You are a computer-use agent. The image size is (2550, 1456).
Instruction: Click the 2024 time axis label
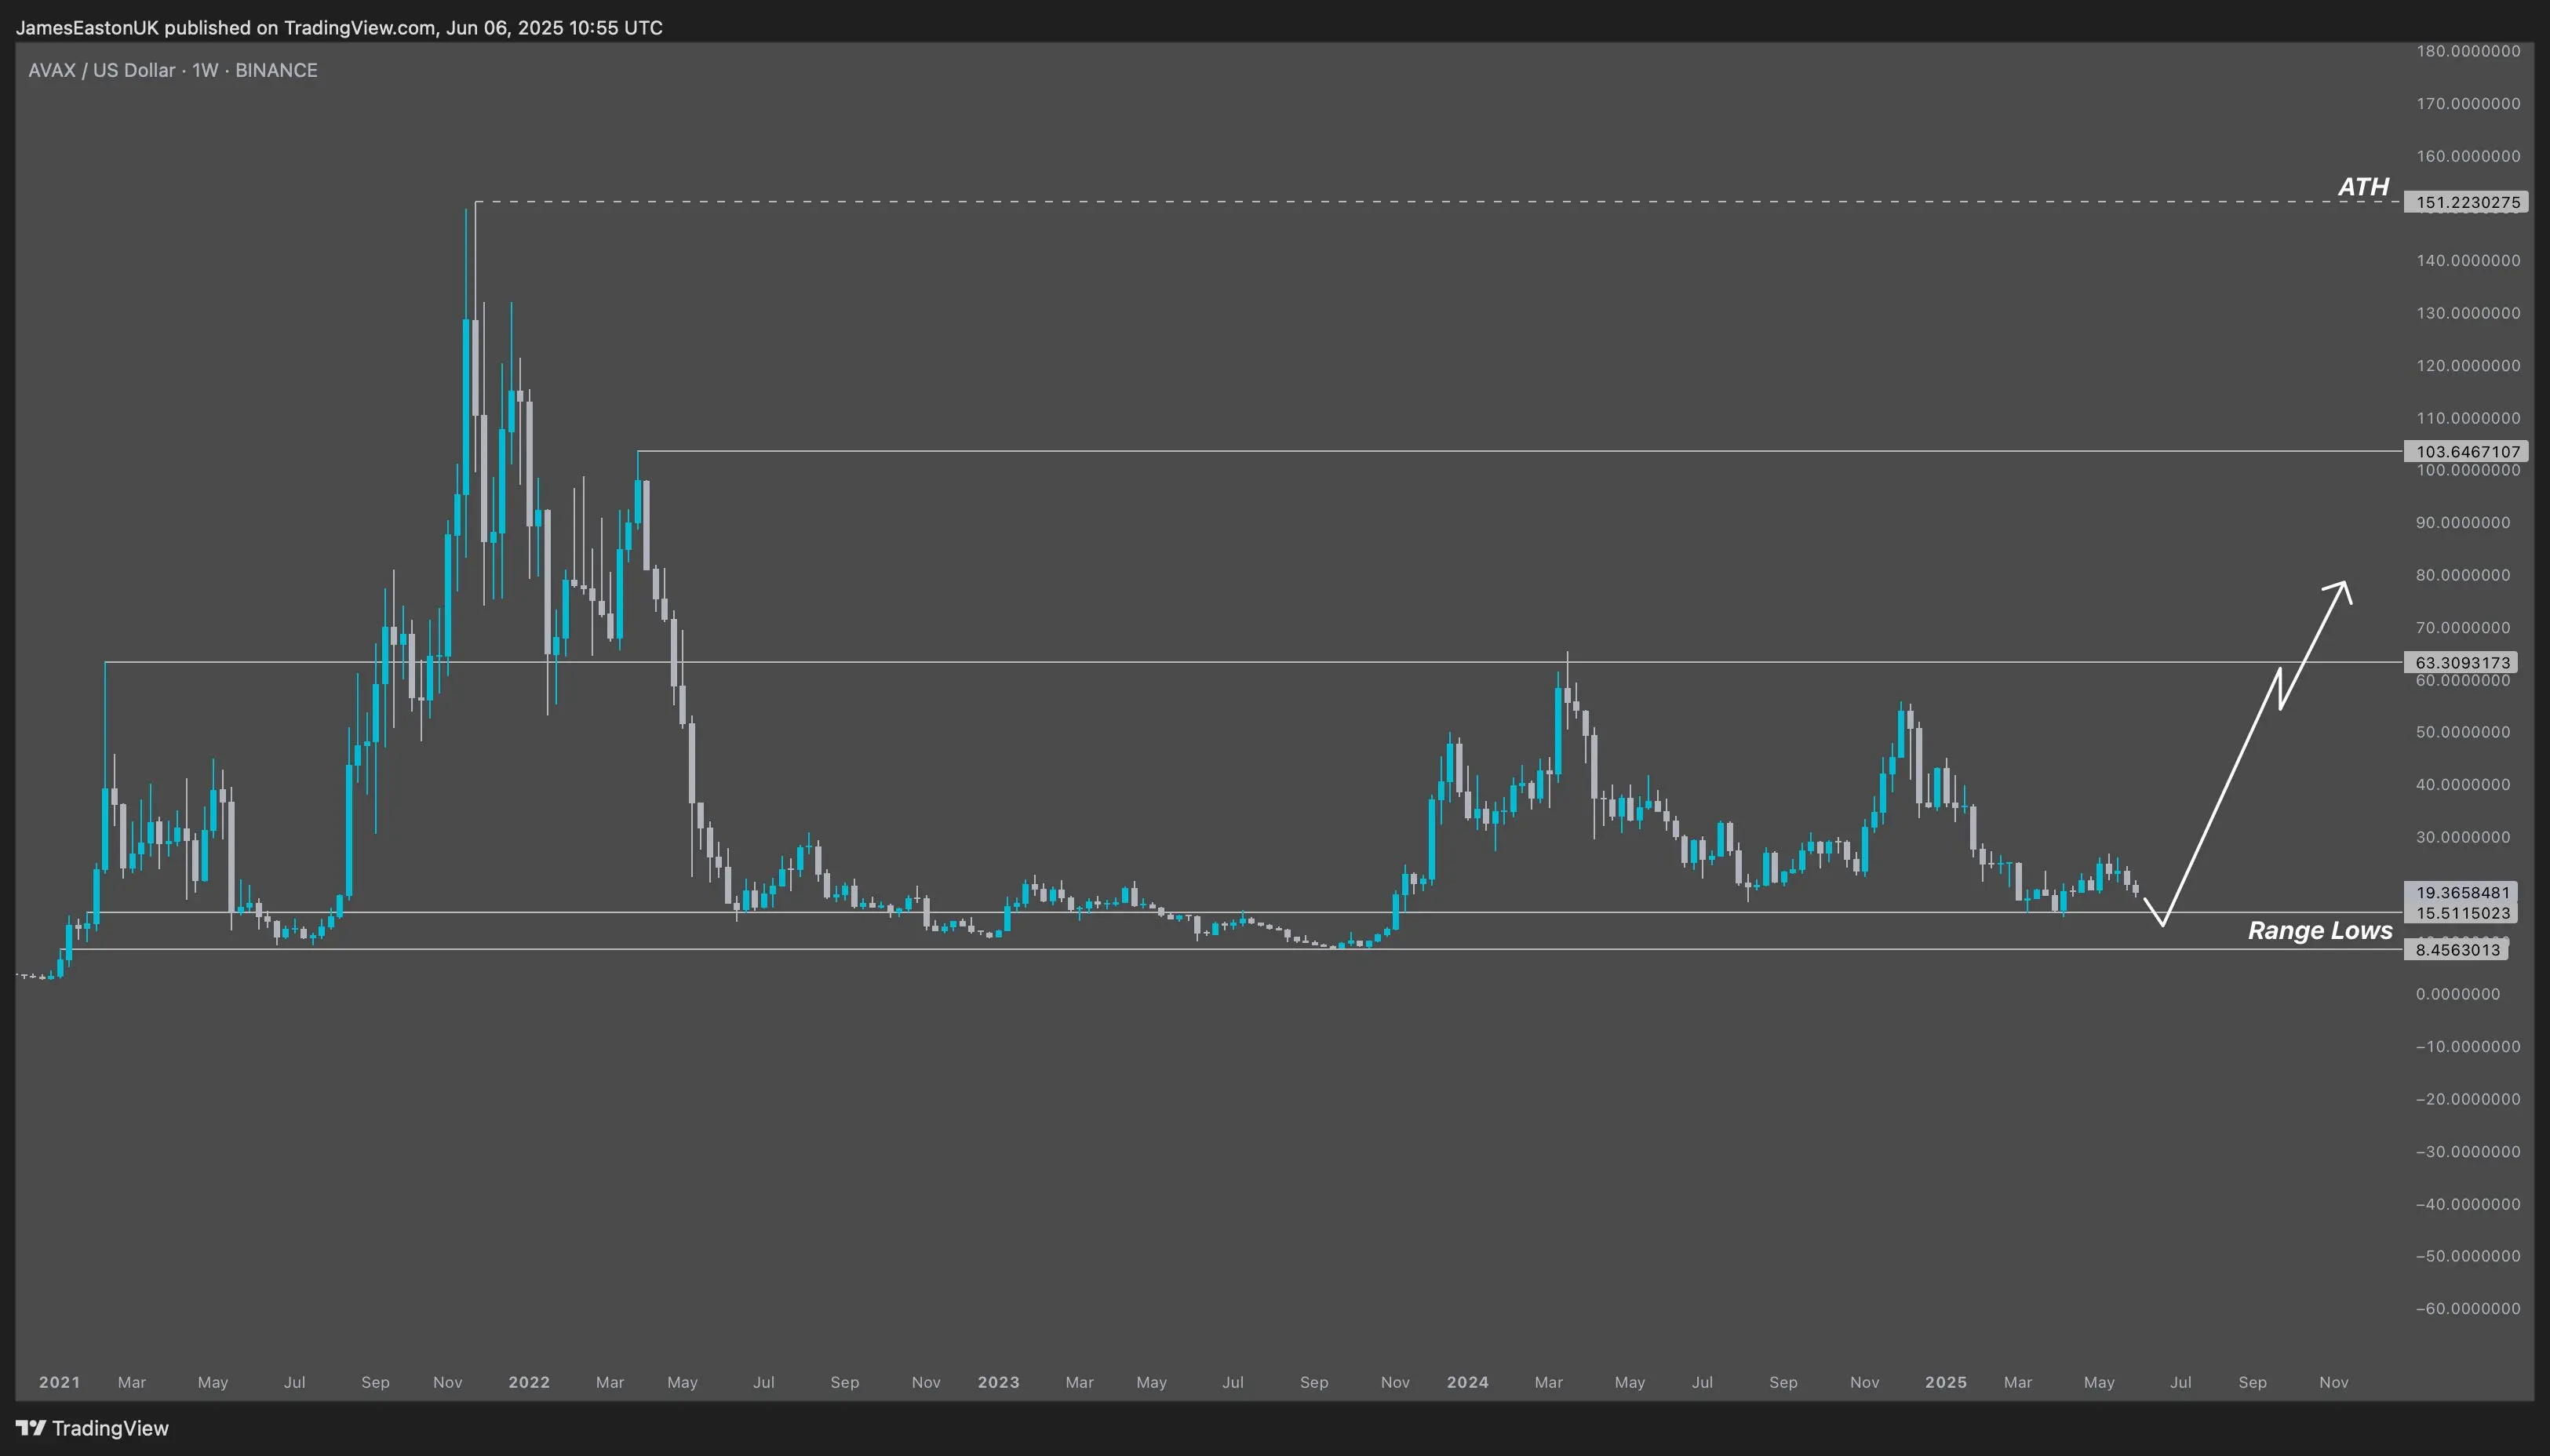[1467, 1382]
